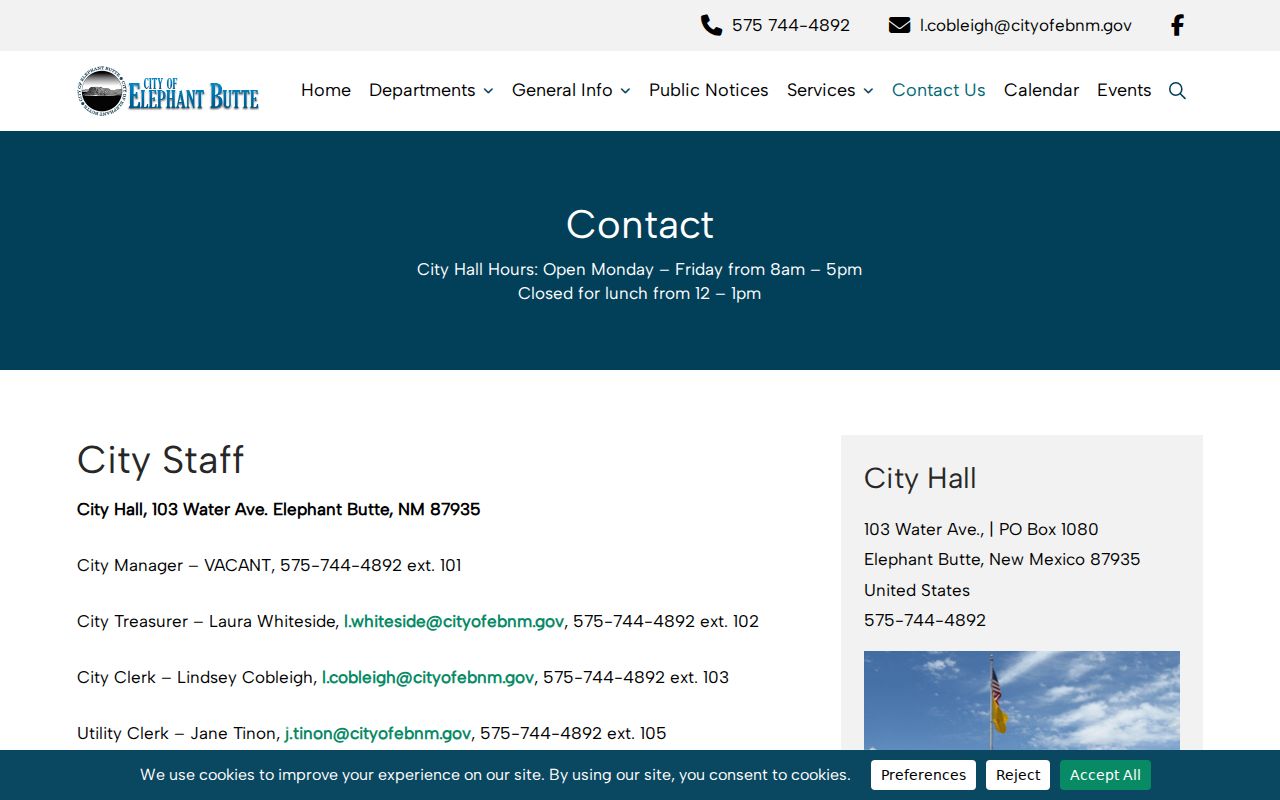Click the City Manager – VACANT line

(x=269, y=565)
